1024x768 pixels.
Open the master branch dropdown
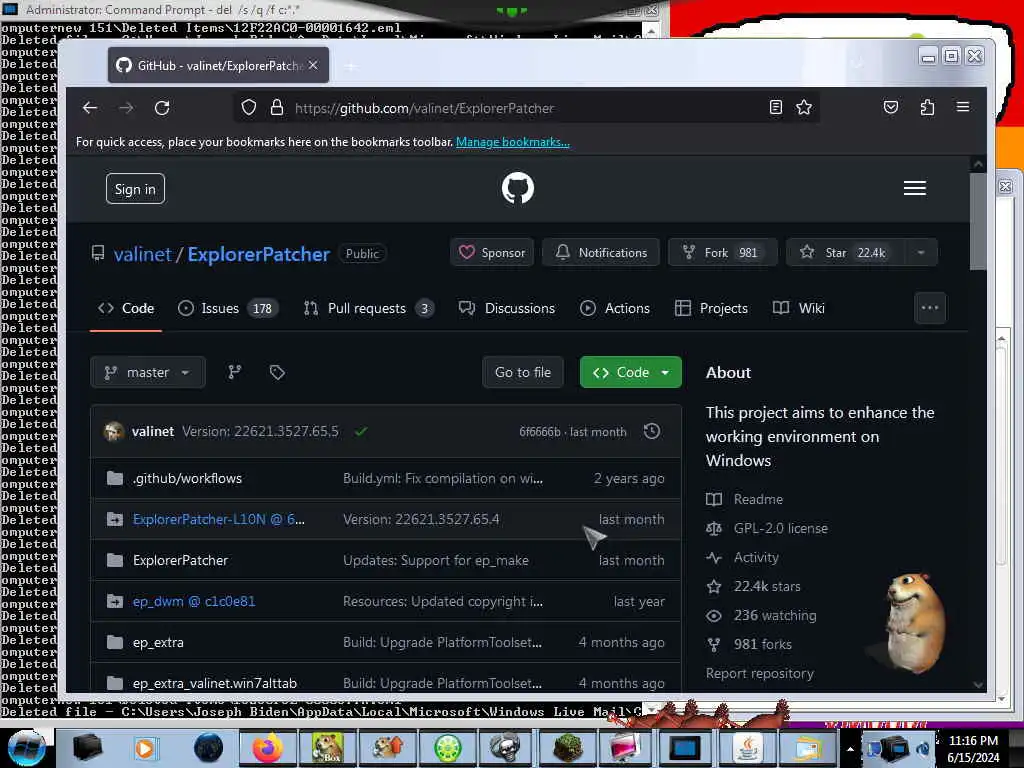coord(148,372)
